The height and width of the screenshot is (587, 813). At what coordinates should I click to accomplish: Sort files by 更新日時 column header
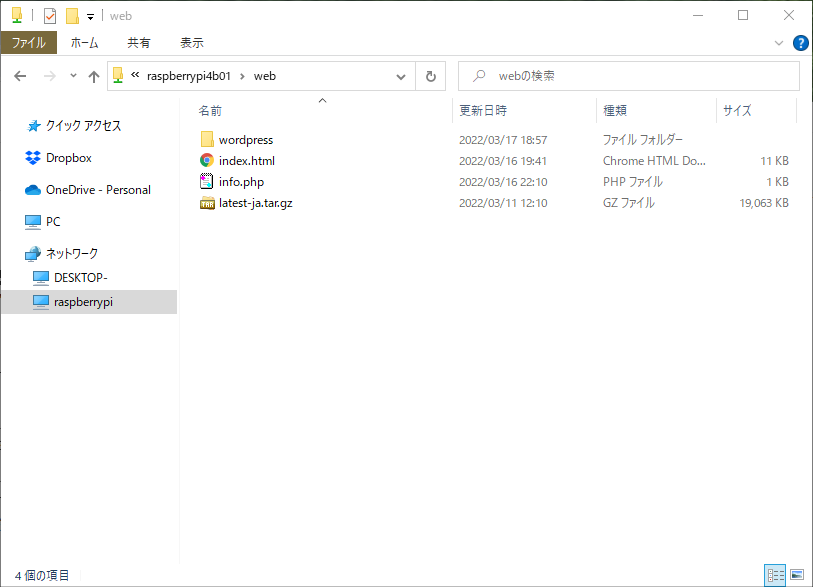483,110
